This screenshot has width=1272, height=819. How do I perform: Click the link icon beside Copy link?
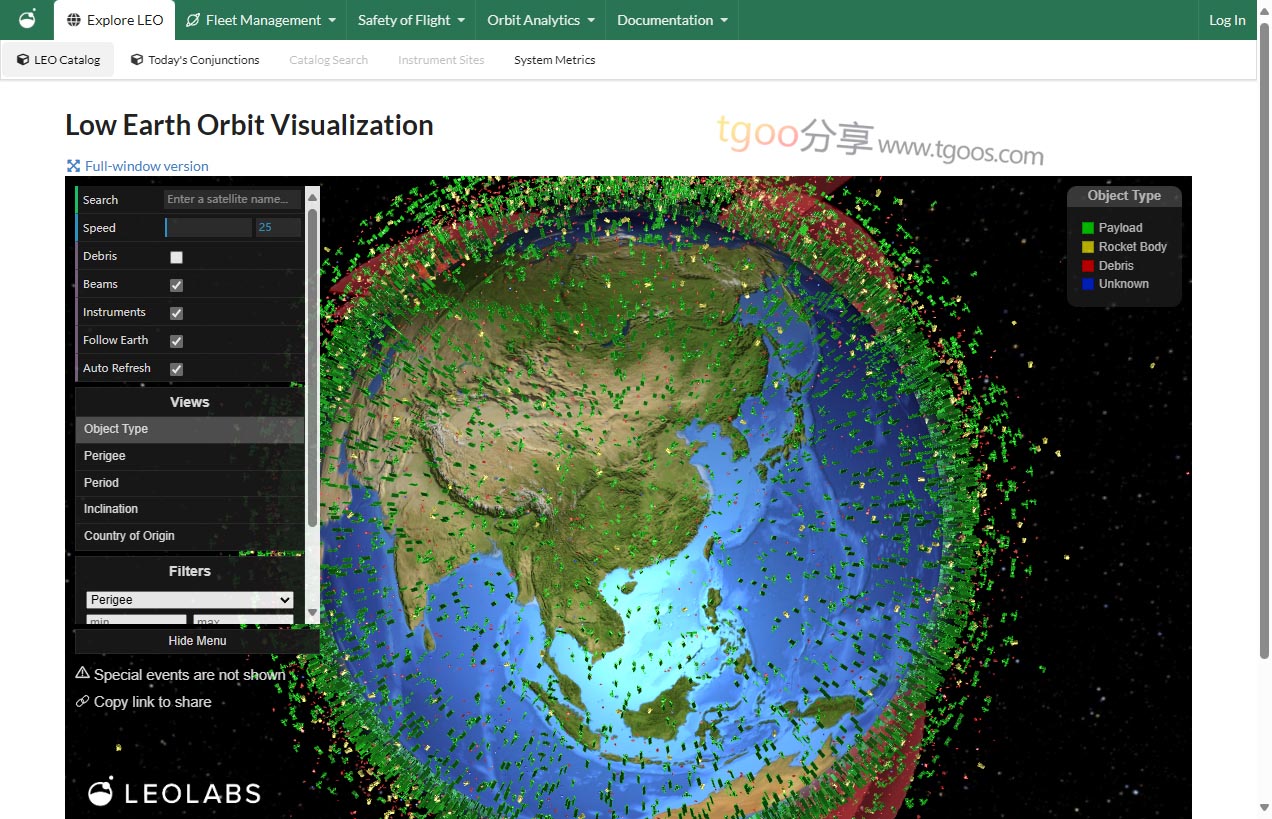[x=83, y=702]
